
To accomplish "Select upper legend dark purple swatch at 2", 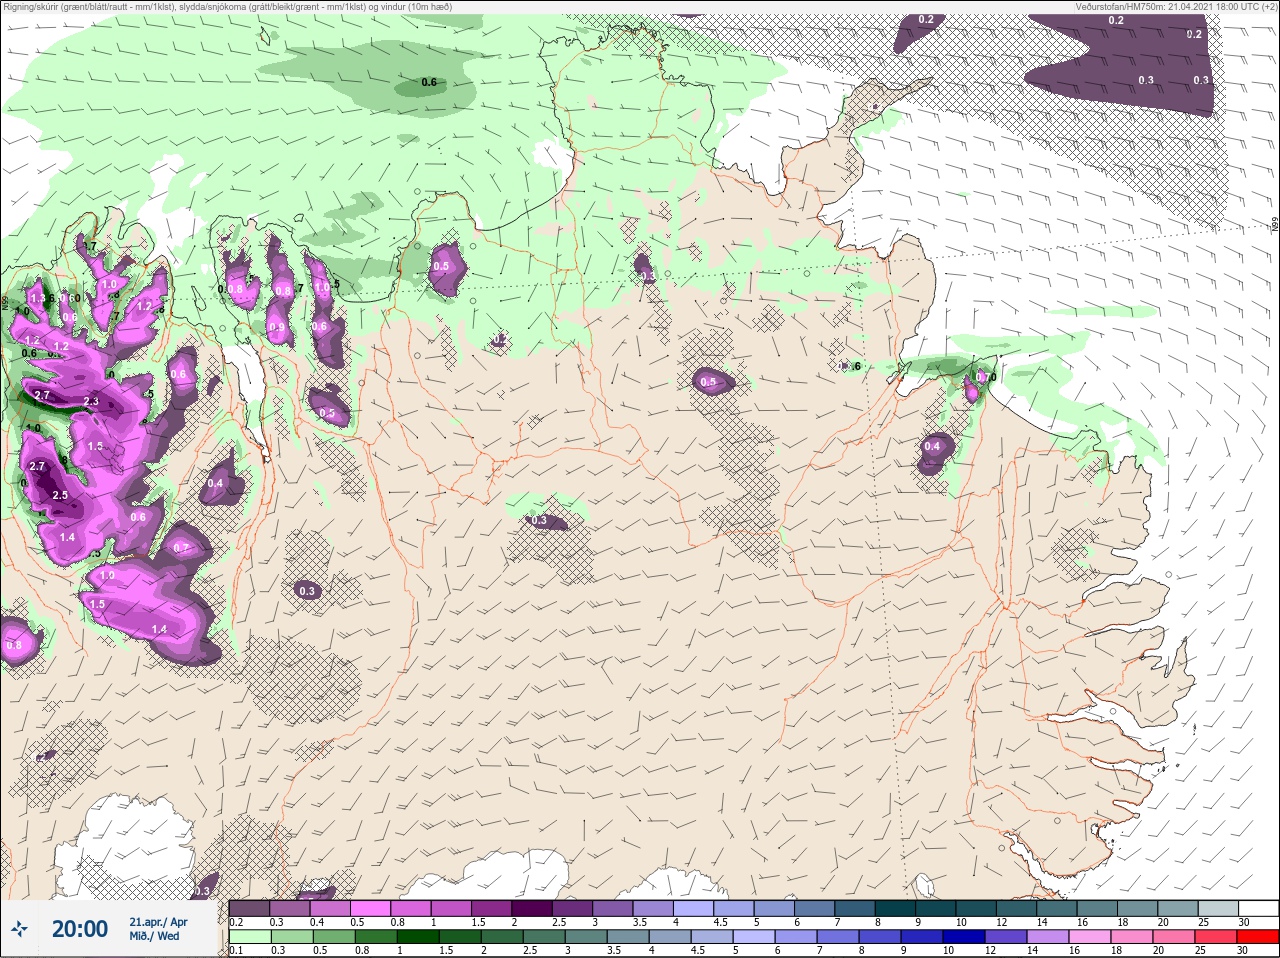I will (x=532, y=908).
